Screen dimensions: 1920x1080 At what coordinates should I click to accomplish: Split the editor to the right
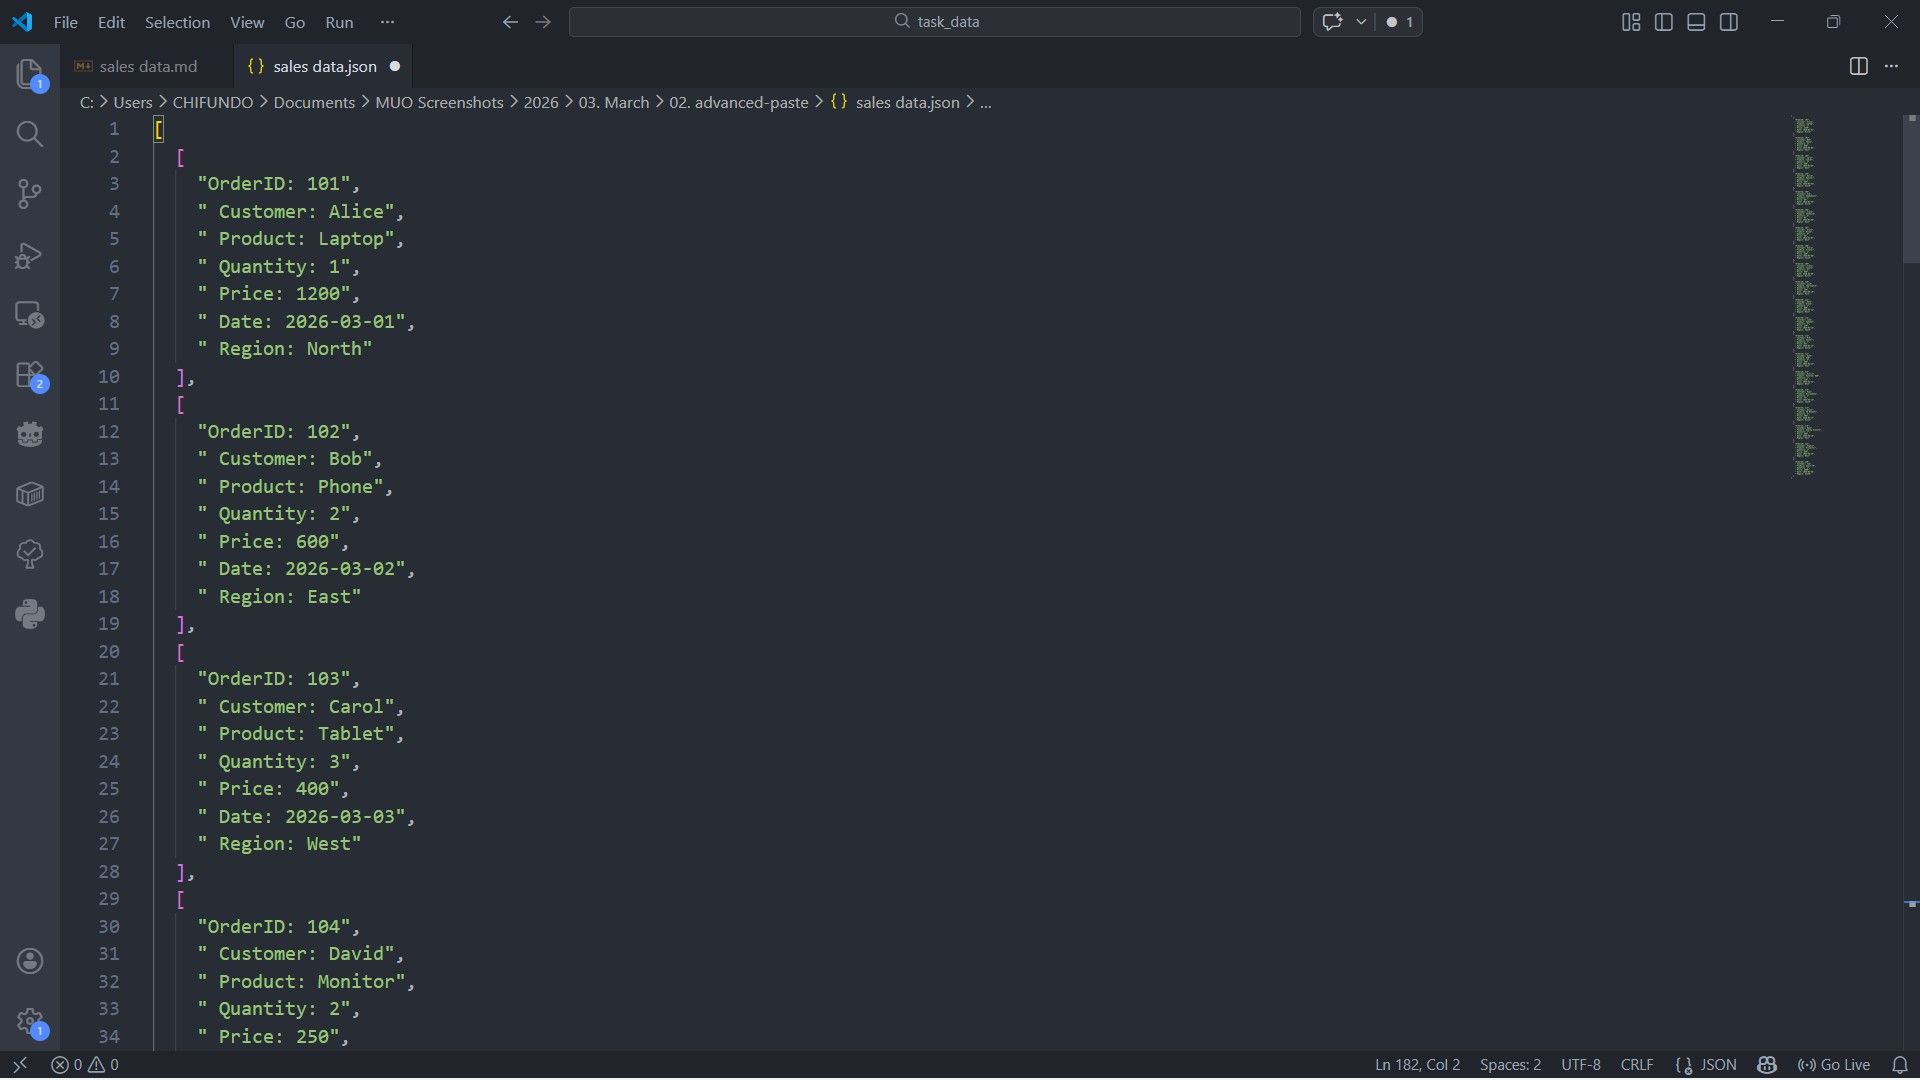point(1858,66)
